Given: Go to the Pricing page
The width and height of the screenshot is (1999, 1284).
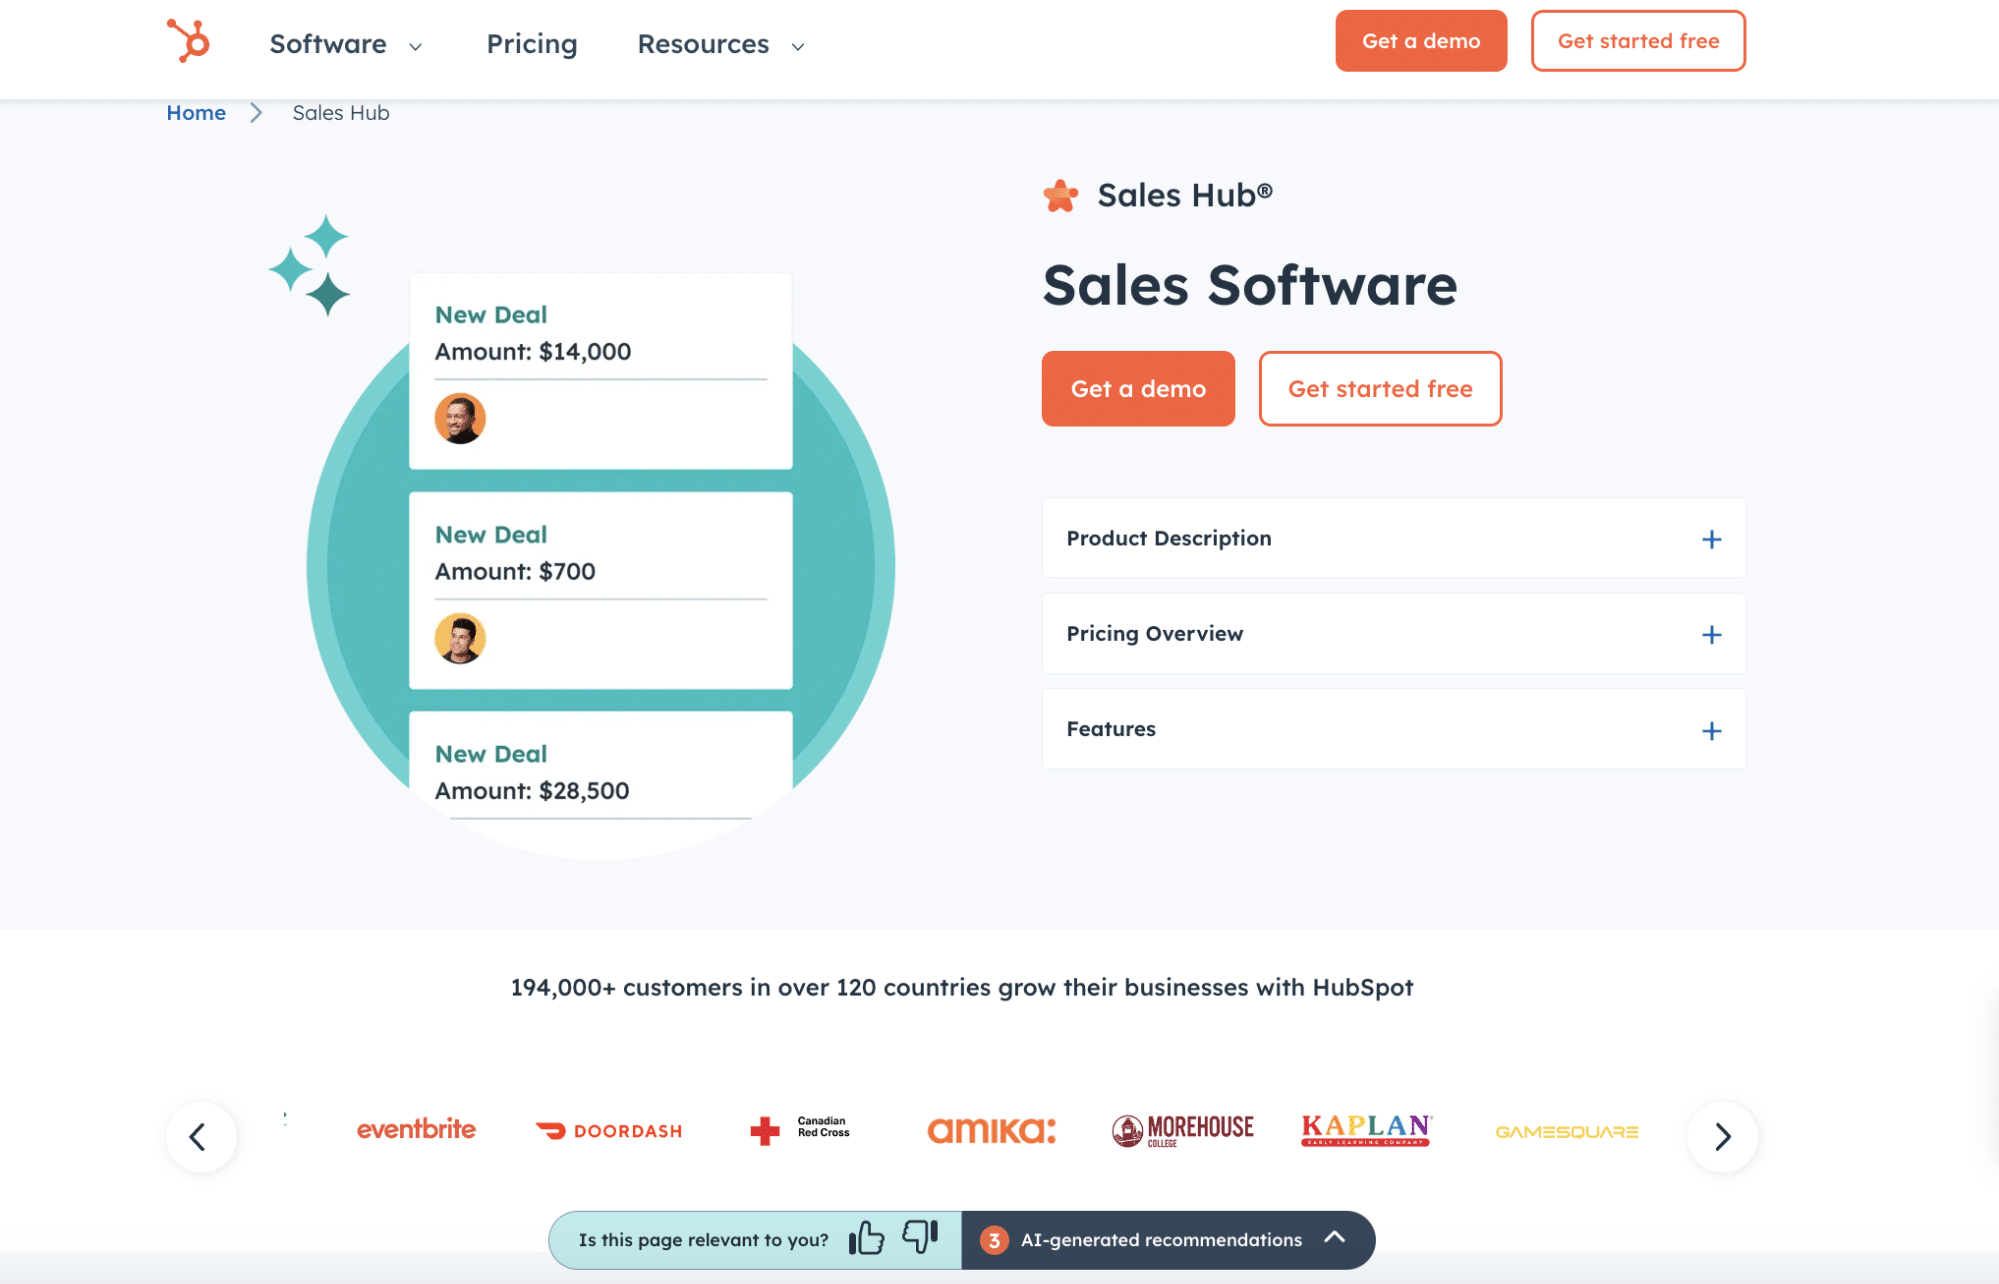Looking at the screenshot, I should (532, 44).
